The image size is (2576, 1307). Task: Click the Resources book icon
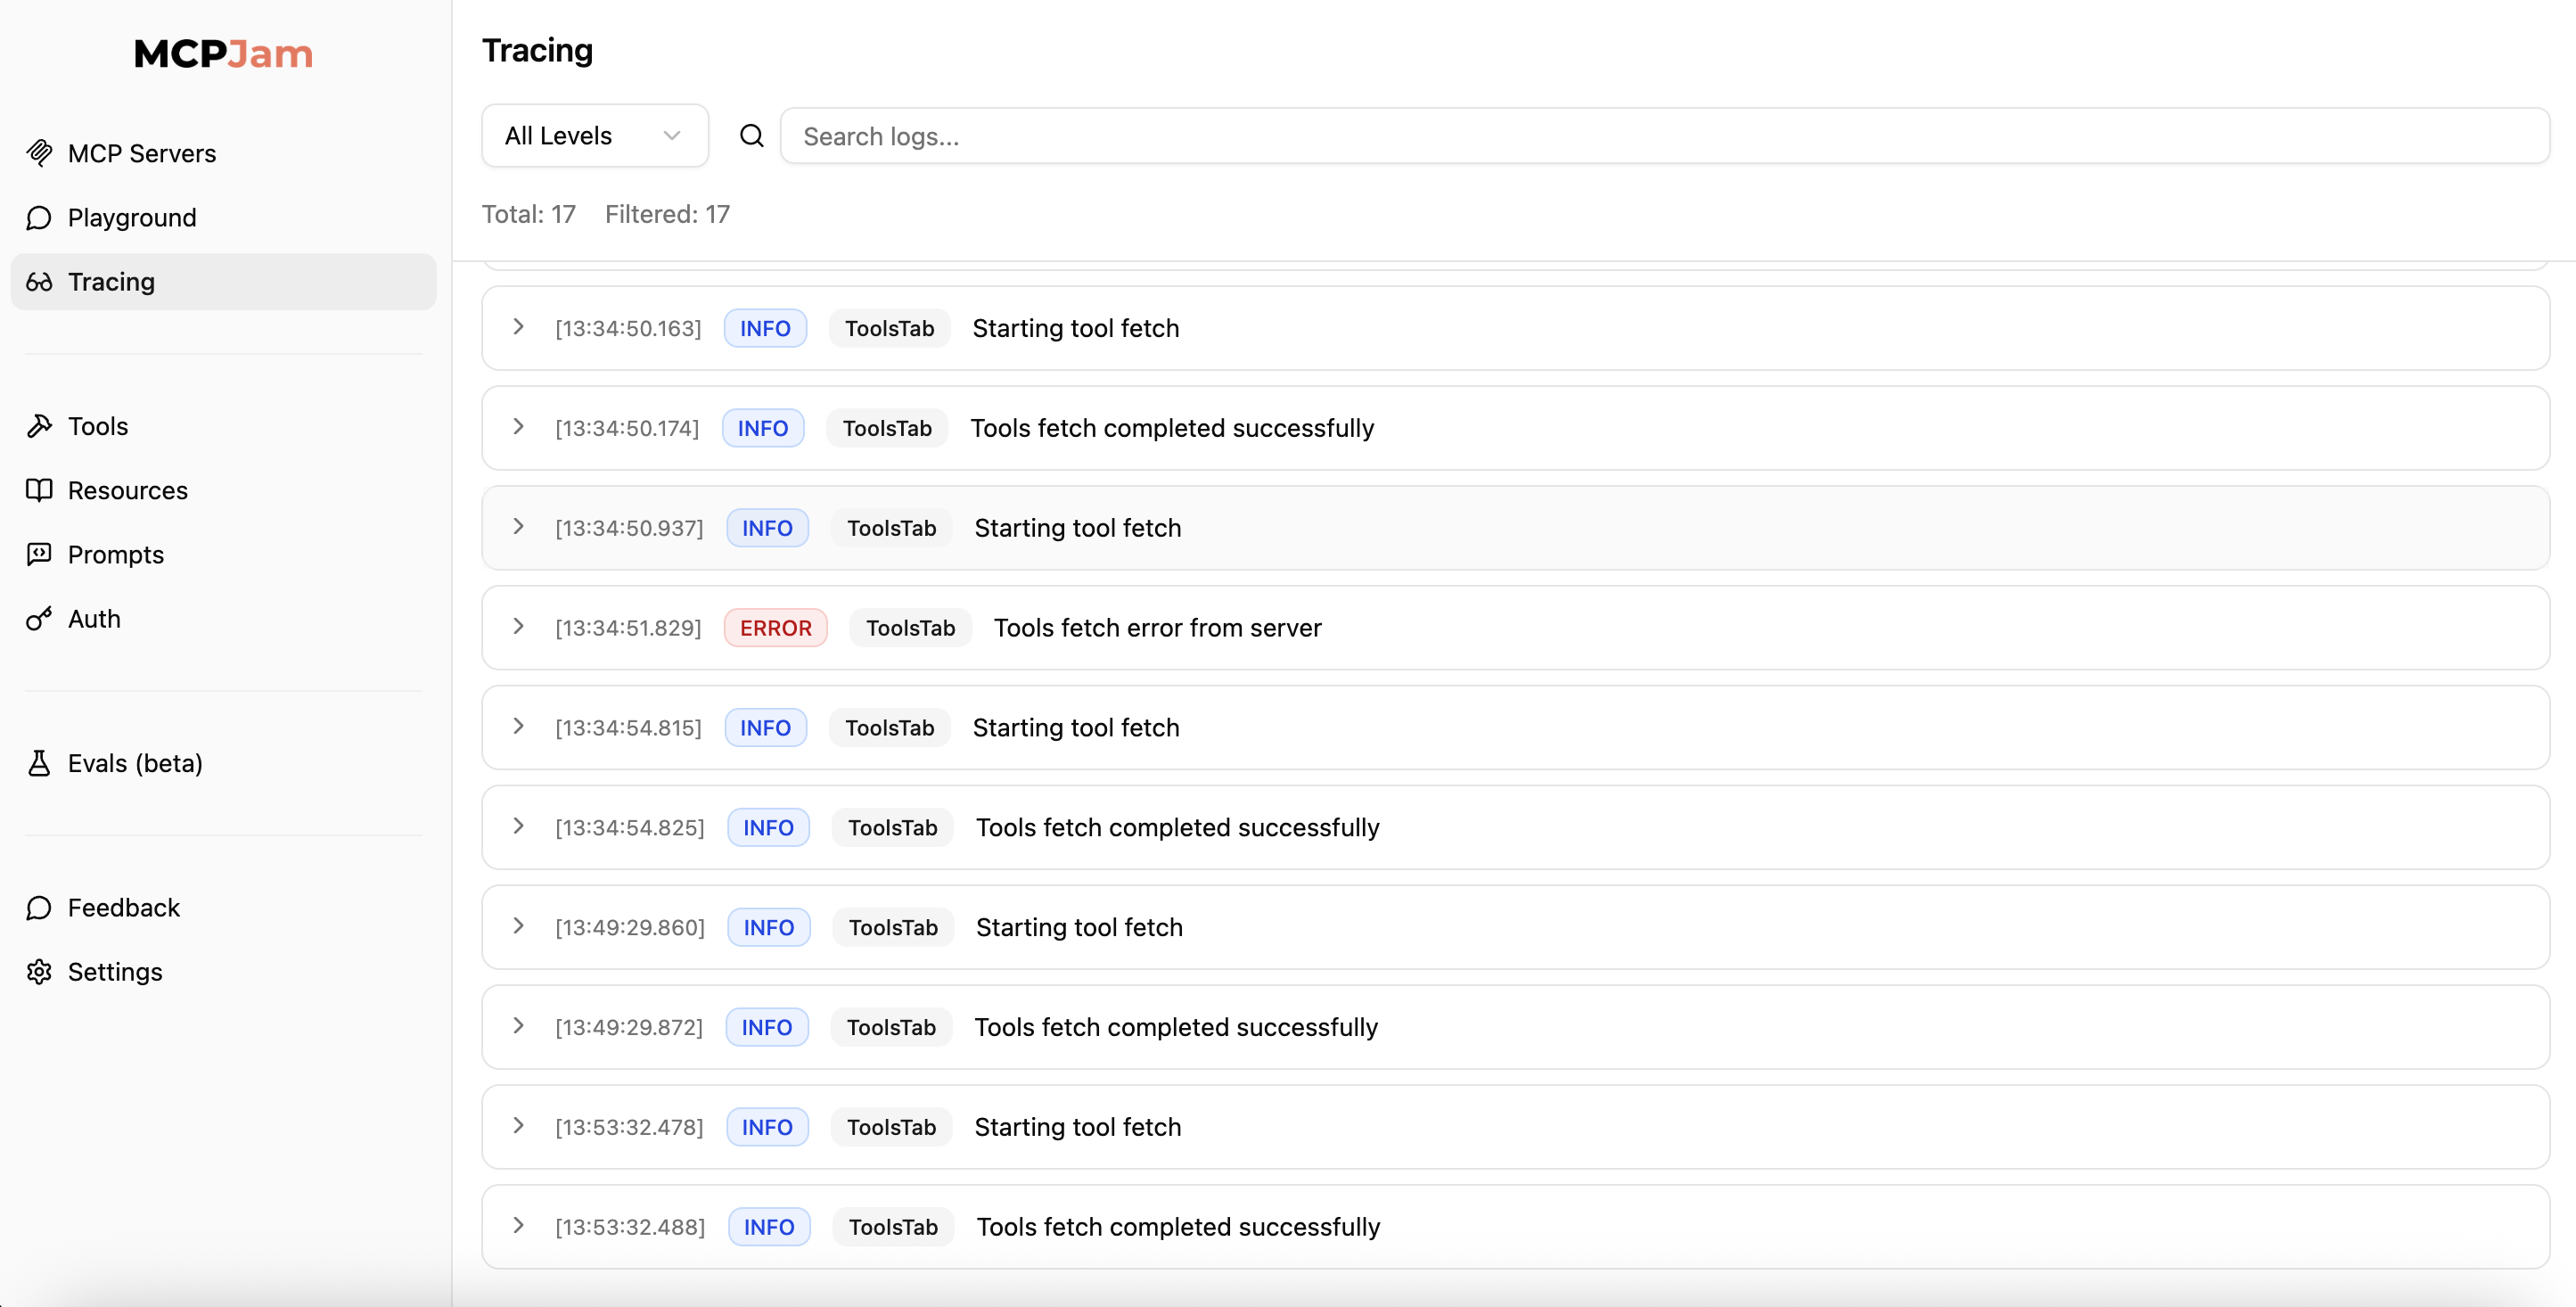[x=39, y=490]
